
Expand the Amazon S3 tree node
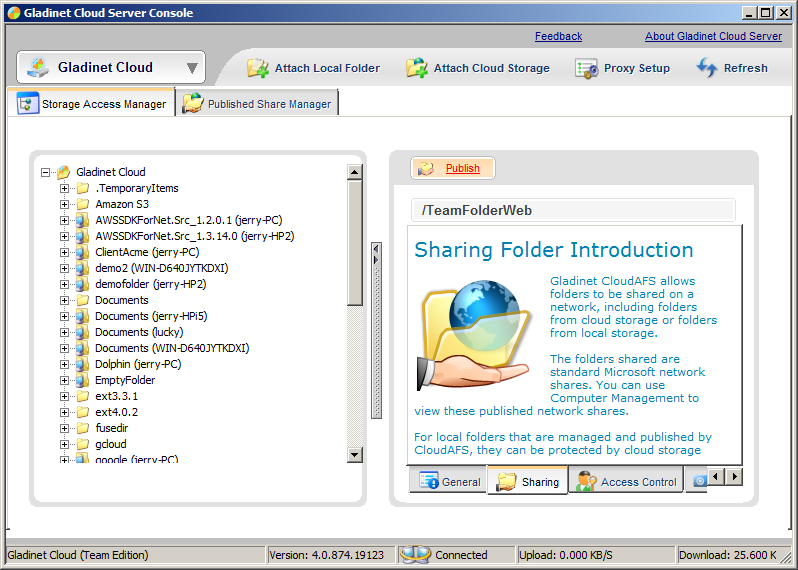click(64, 205)
